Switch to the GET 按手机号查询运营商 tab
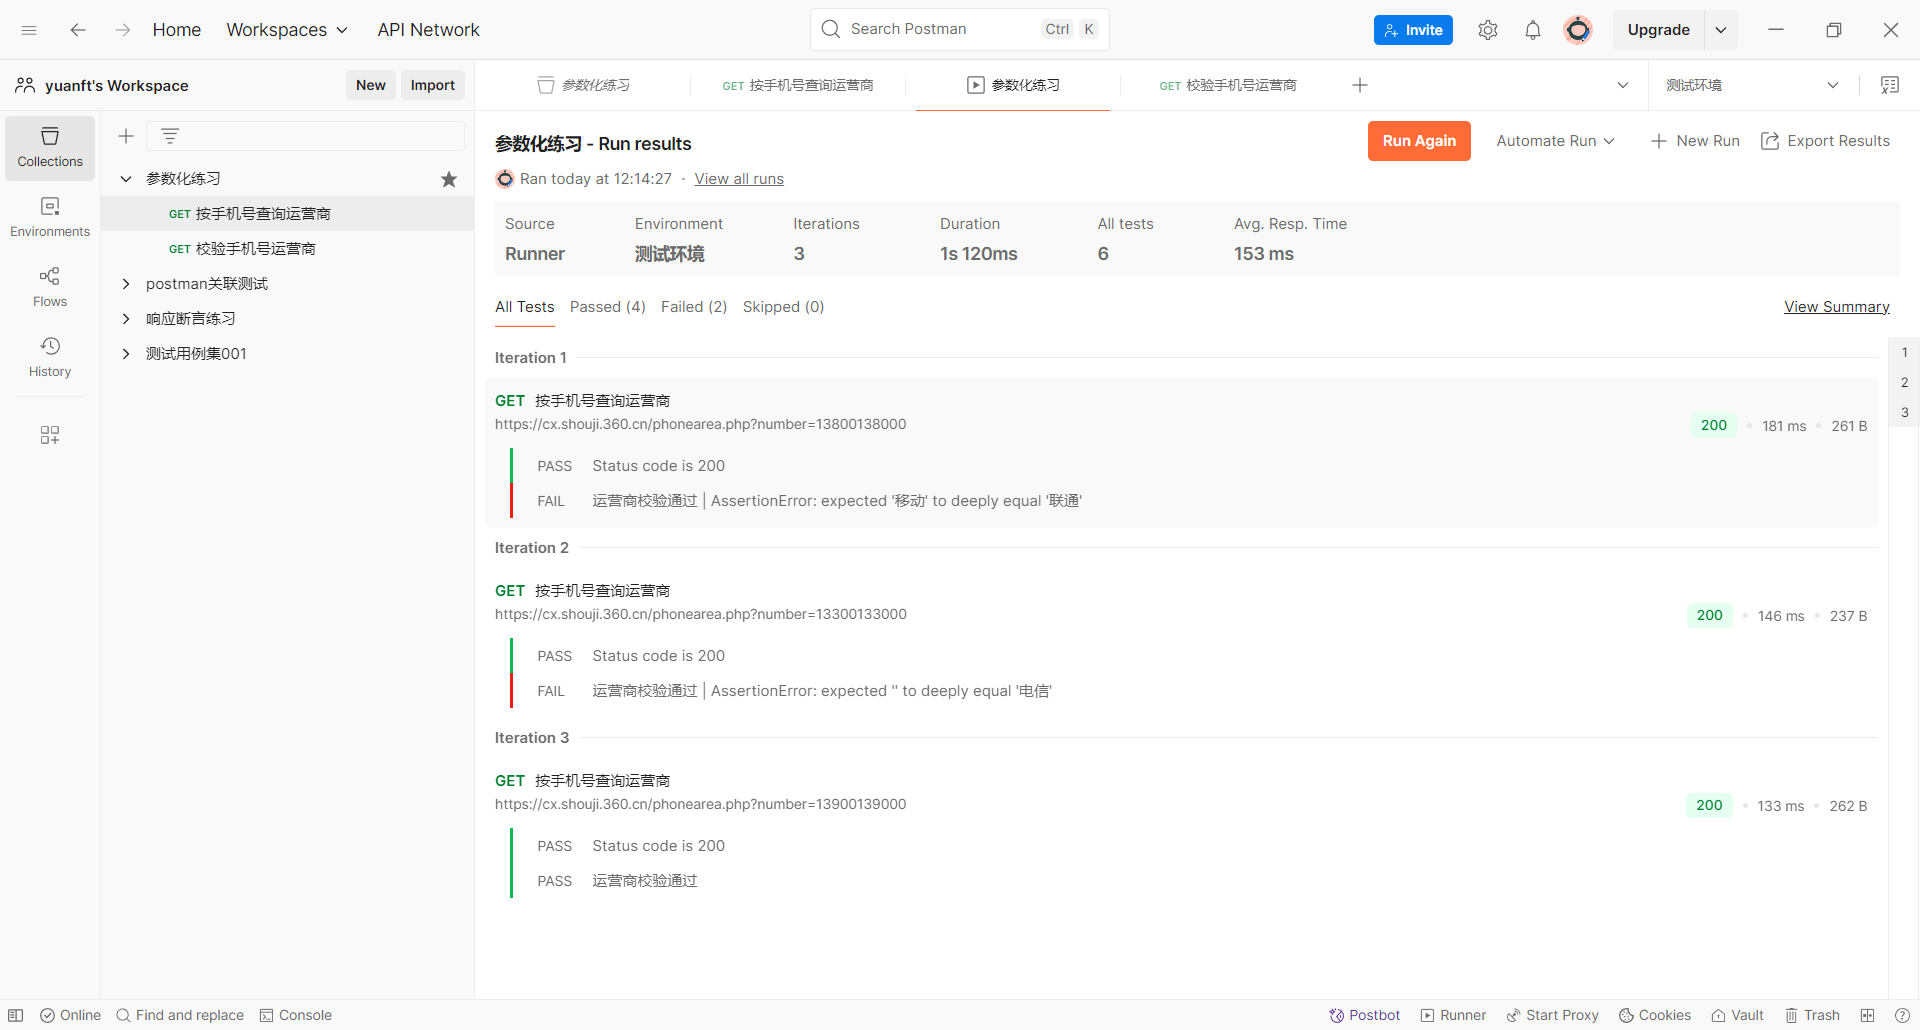Image resolution: width=1920 pixels, height=1030 pixels. click(x=798, y=85)
